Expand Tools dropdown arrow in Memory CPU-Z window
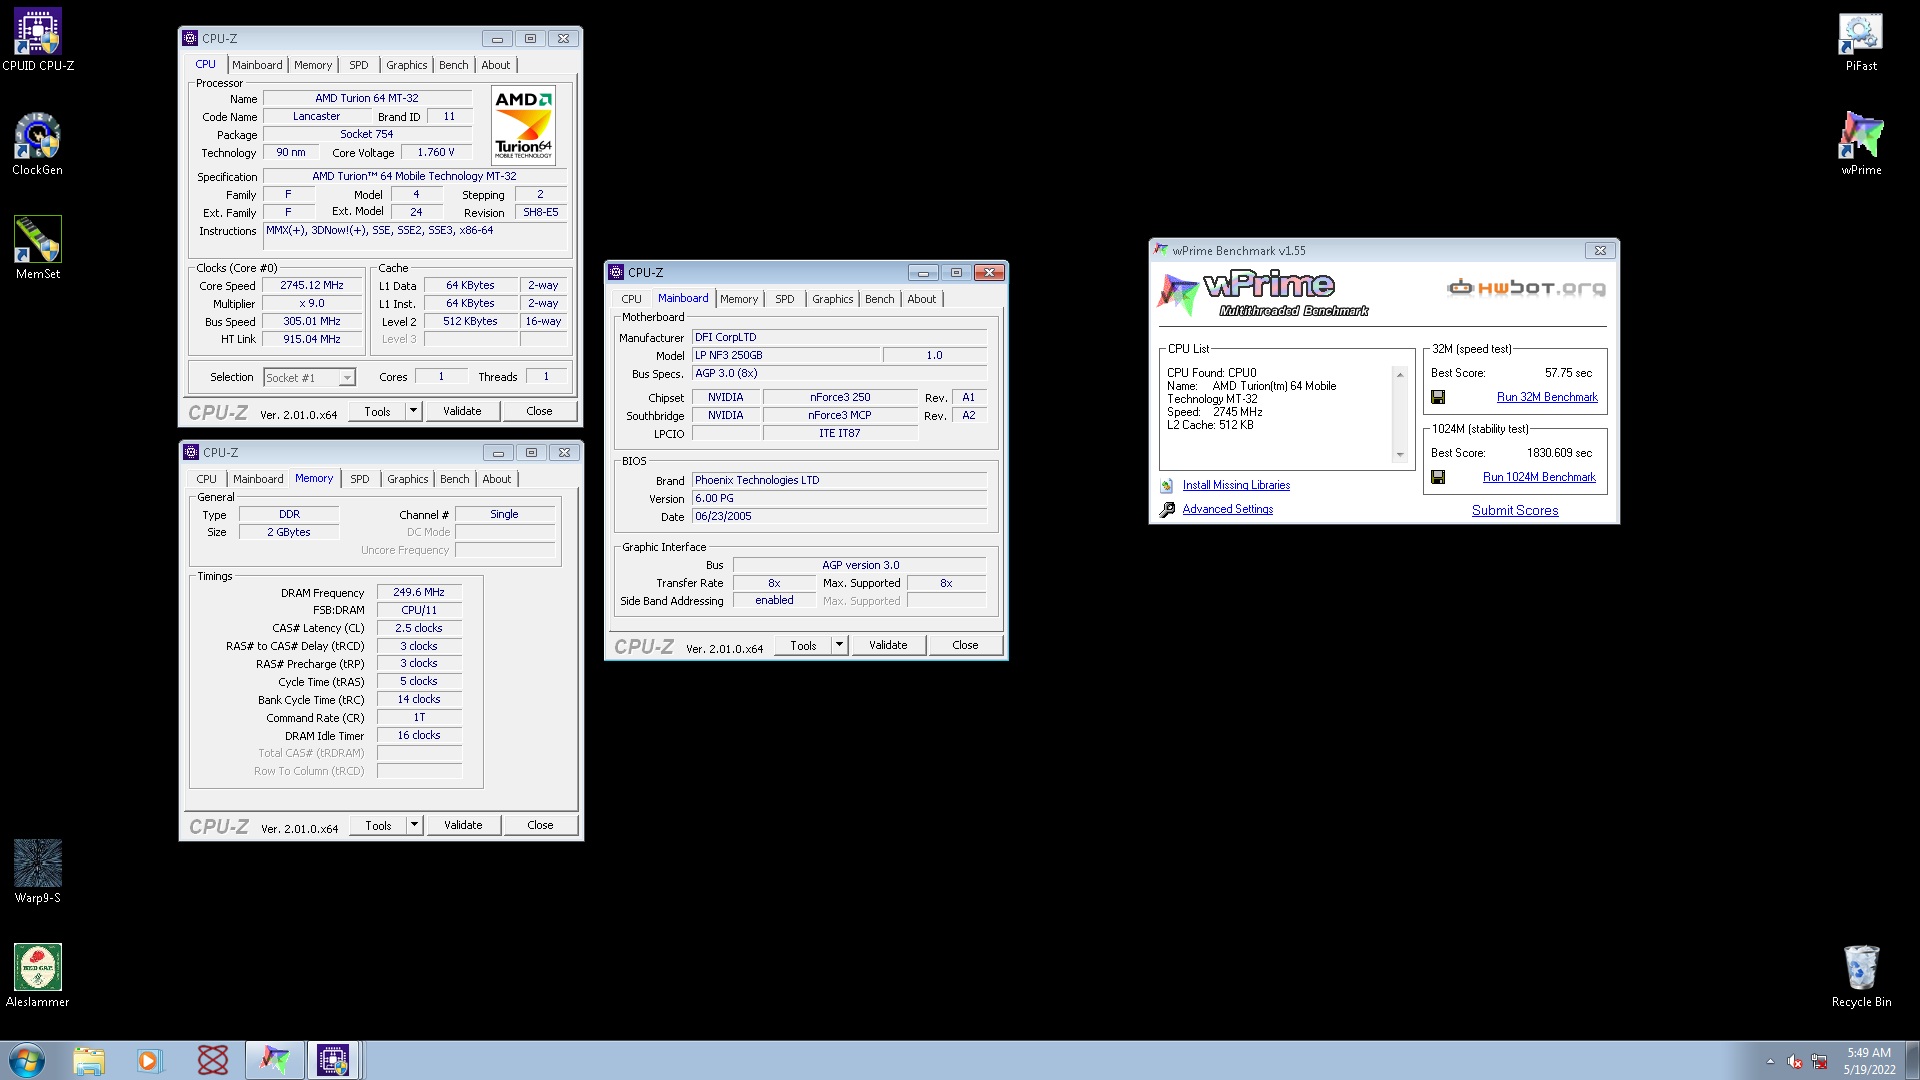Image resolution: width=1920 pixels, height=1080 pixels. point(414,825)
